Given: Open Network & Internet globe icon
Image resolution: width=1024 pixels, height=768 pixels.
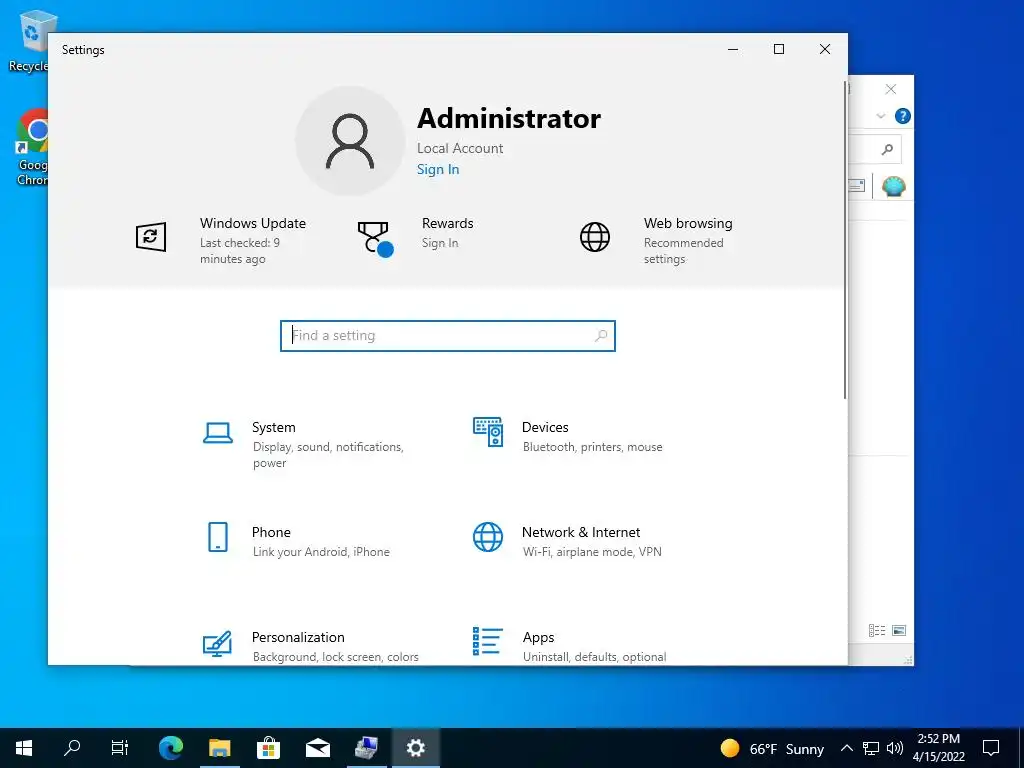Looking at the screenshot, I should pos(488,537).
